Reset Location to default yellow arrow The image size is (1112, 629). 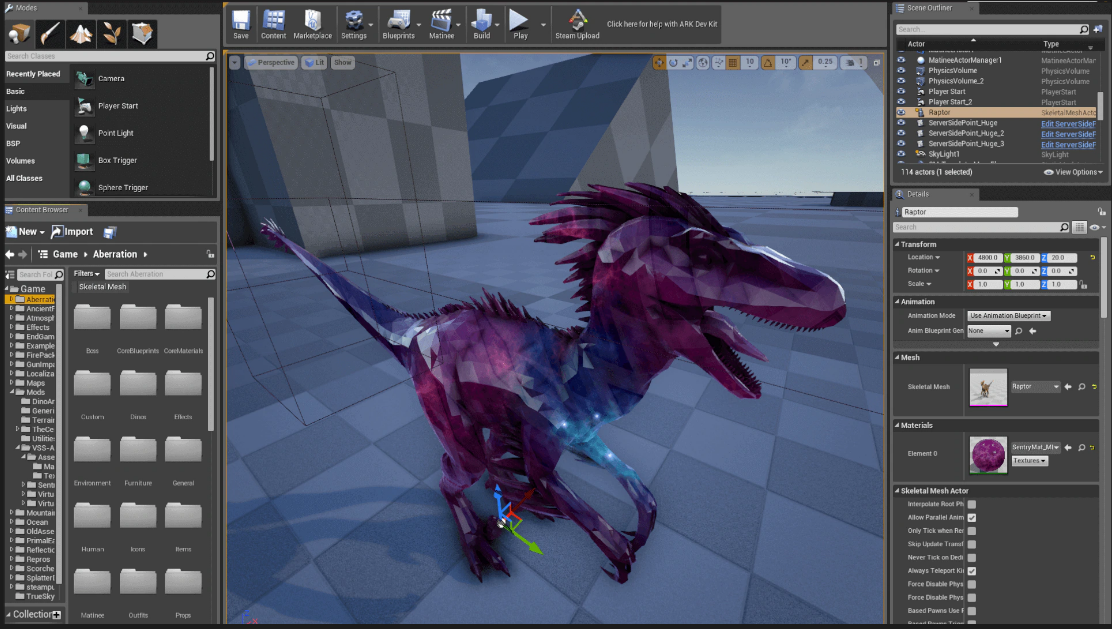point(1092,257)
